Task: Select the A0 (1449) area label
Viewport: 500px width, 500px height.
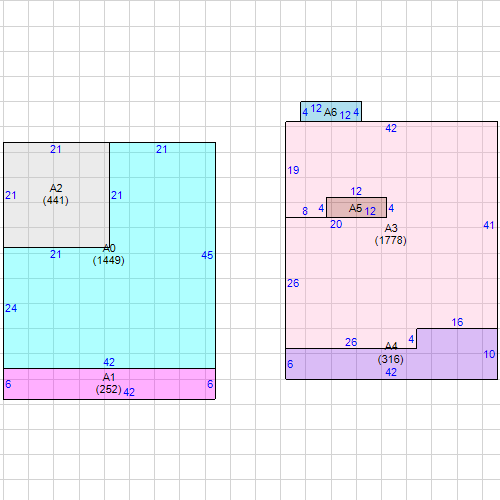Action: tap(109, 254)
